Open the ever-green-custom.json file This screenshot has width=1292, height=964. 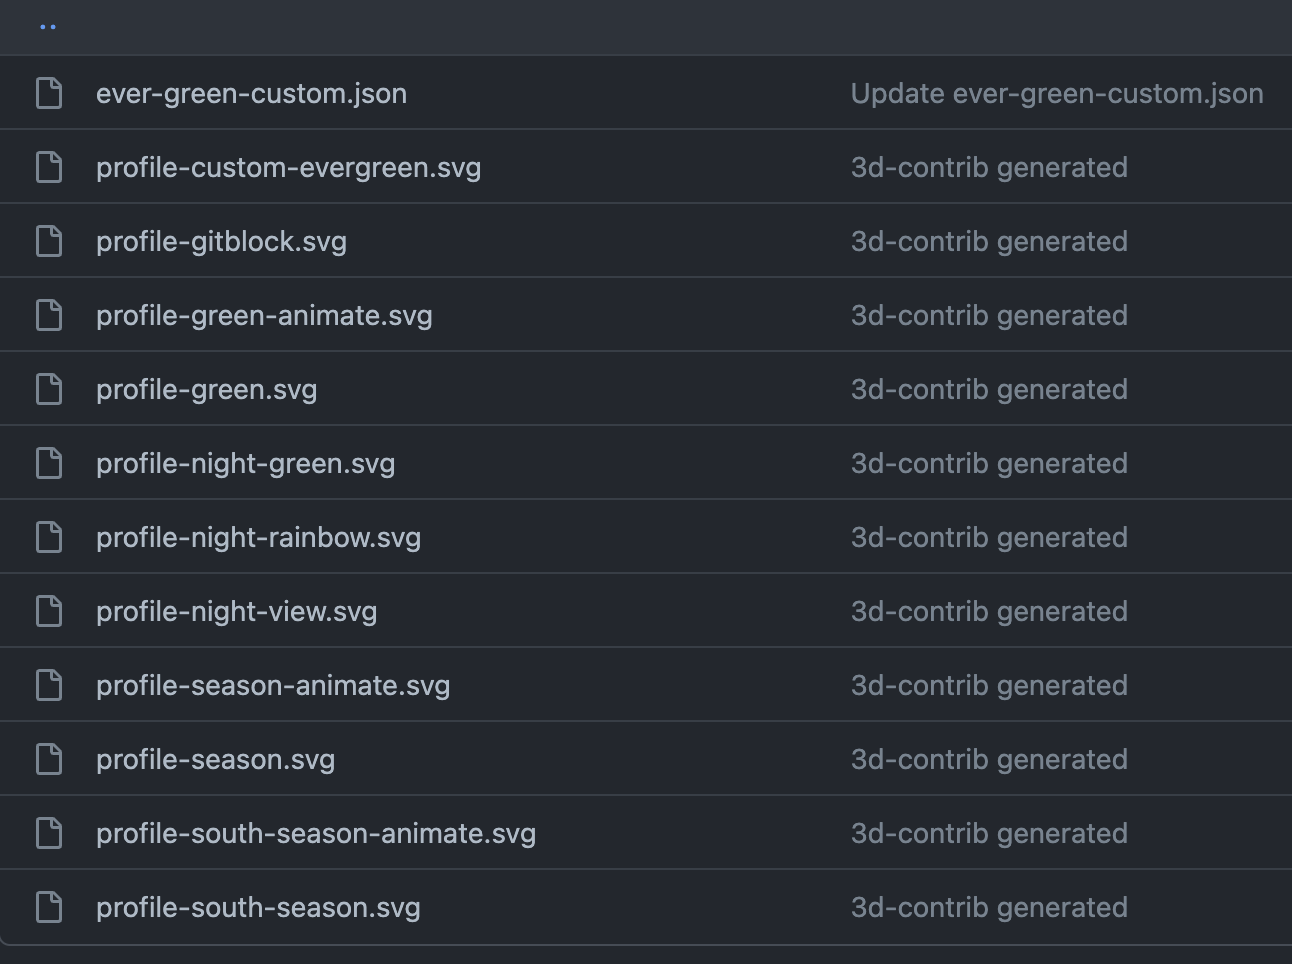[251, 92]
